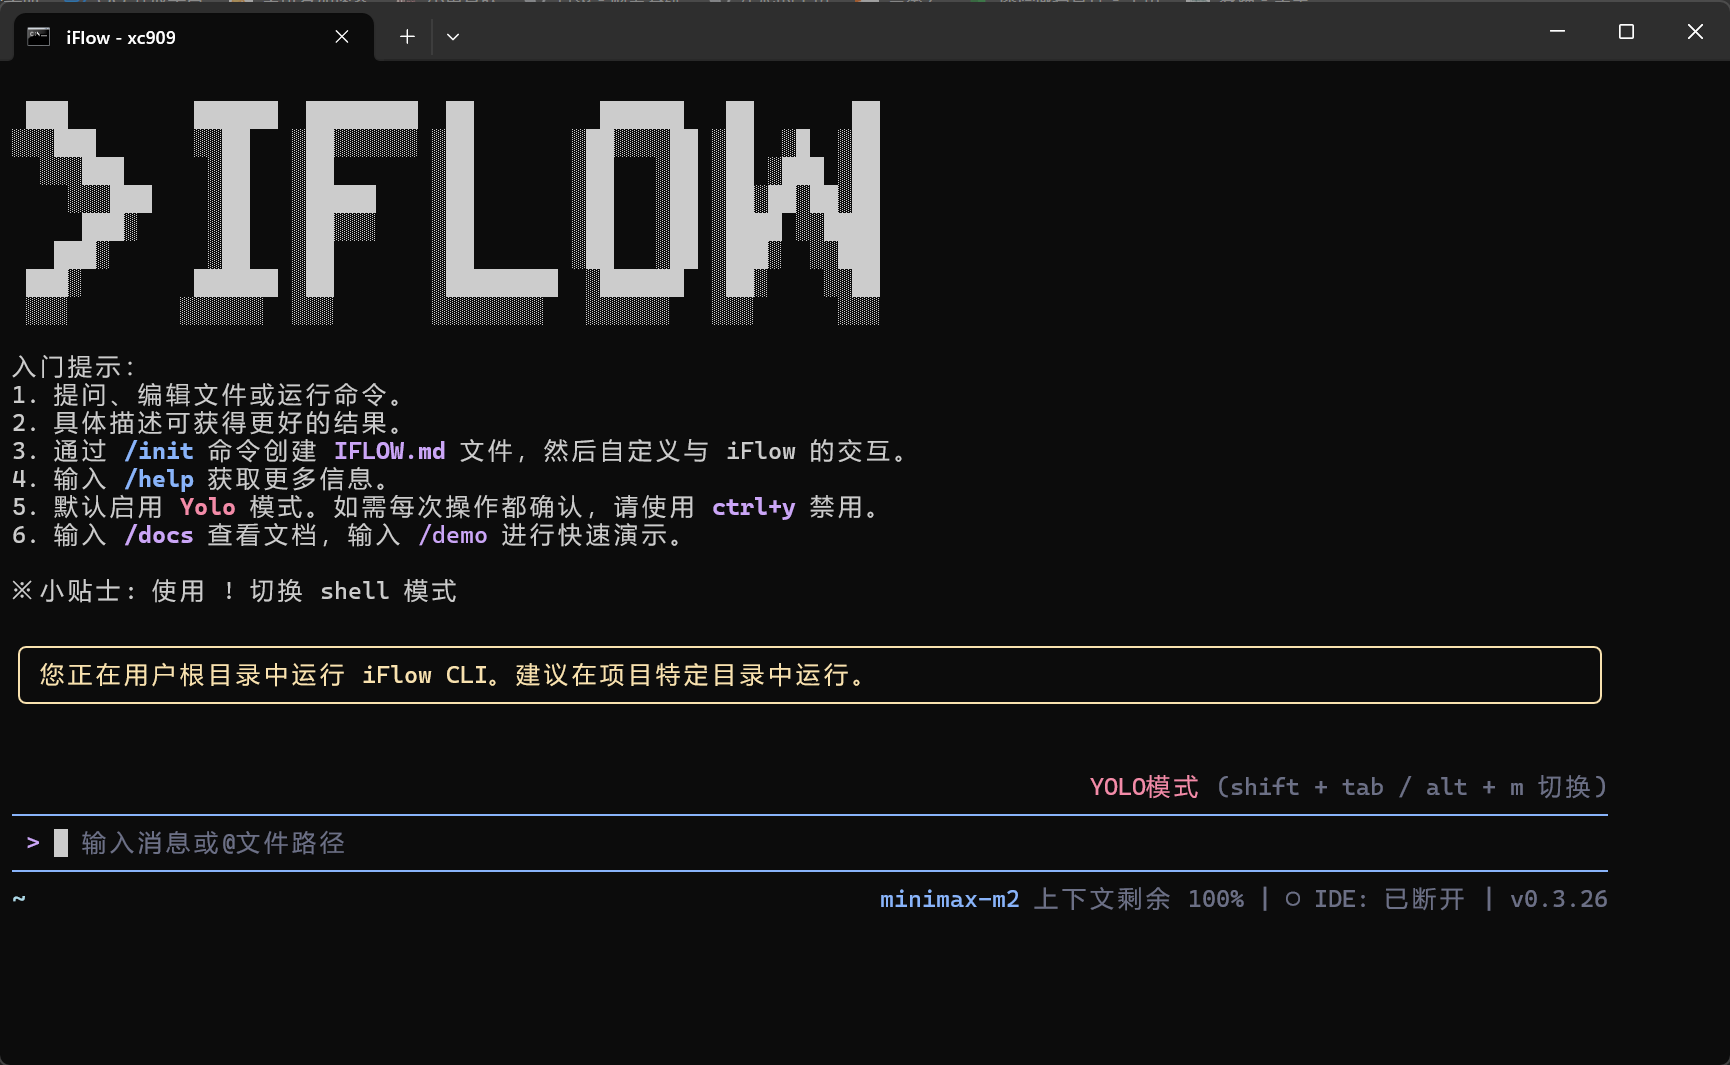This screenshot has height=1065, width=1730.
Task: Click ctrl+y to disable confirmation mode
Action: coord(753,507)
